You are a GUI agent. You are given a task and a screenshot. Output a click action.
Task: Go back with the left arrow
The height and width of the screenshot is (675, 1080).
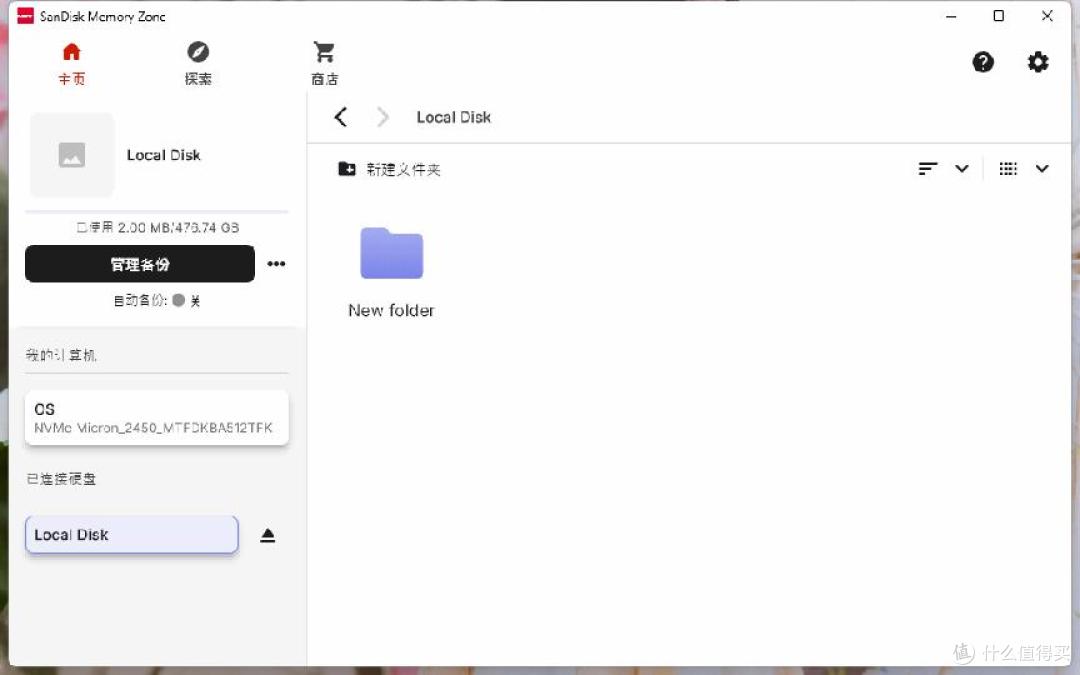tap(341, 117)
